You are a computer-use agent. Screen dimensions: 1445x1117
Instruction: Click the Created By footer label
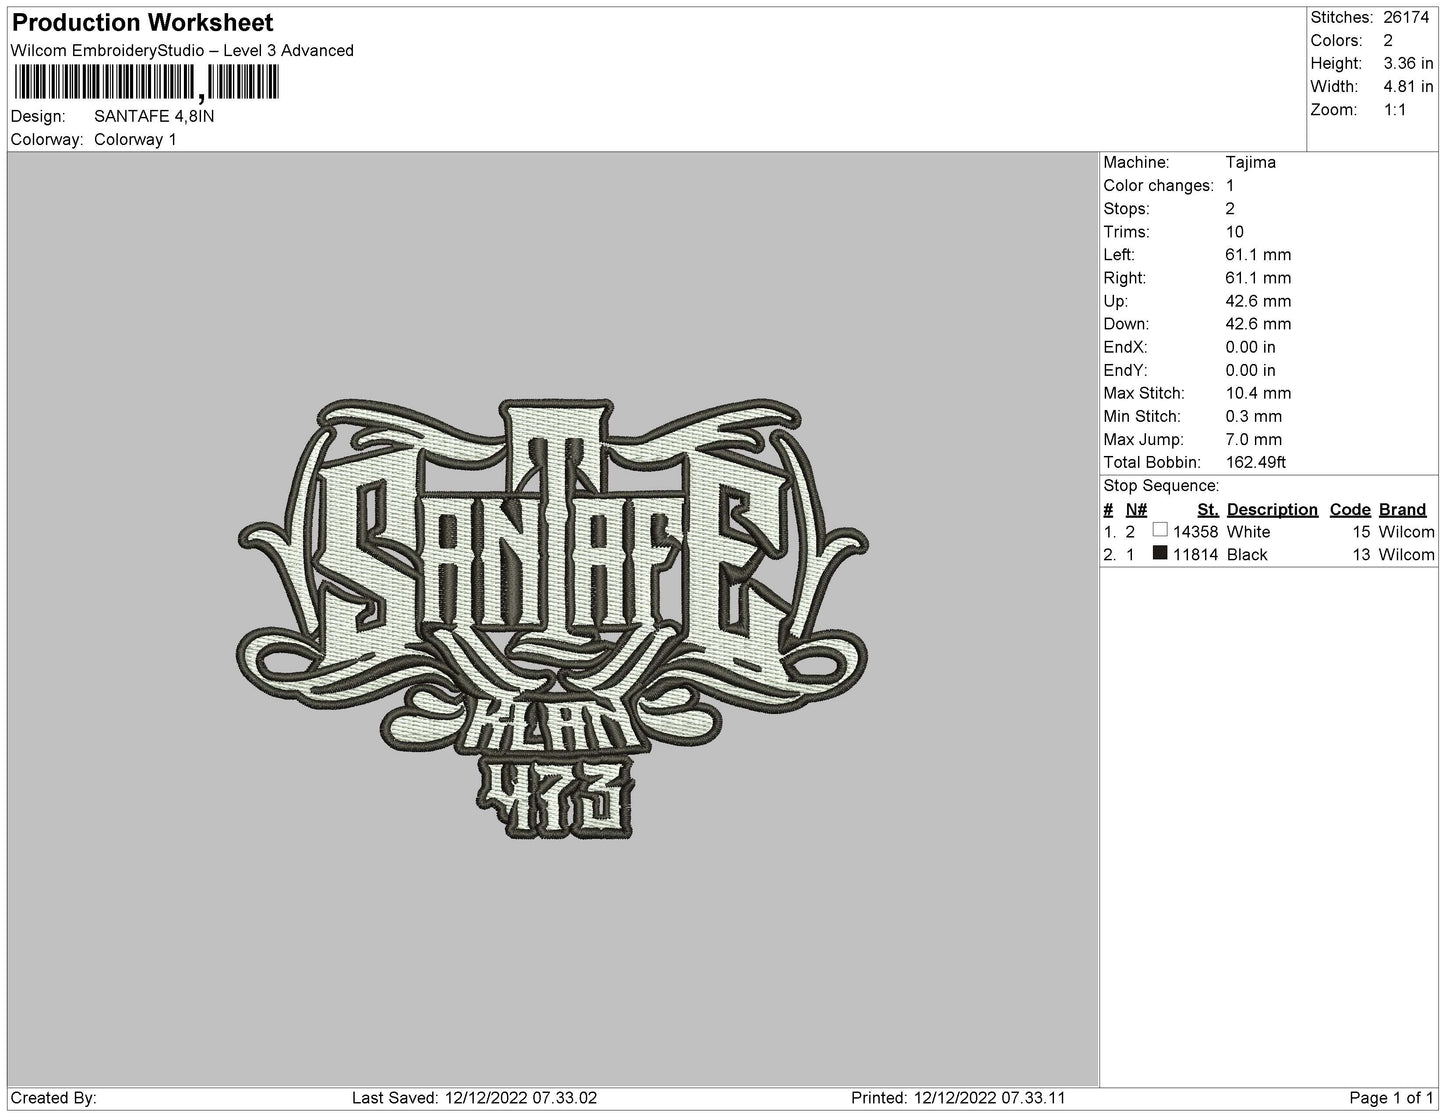[54, 1098]
